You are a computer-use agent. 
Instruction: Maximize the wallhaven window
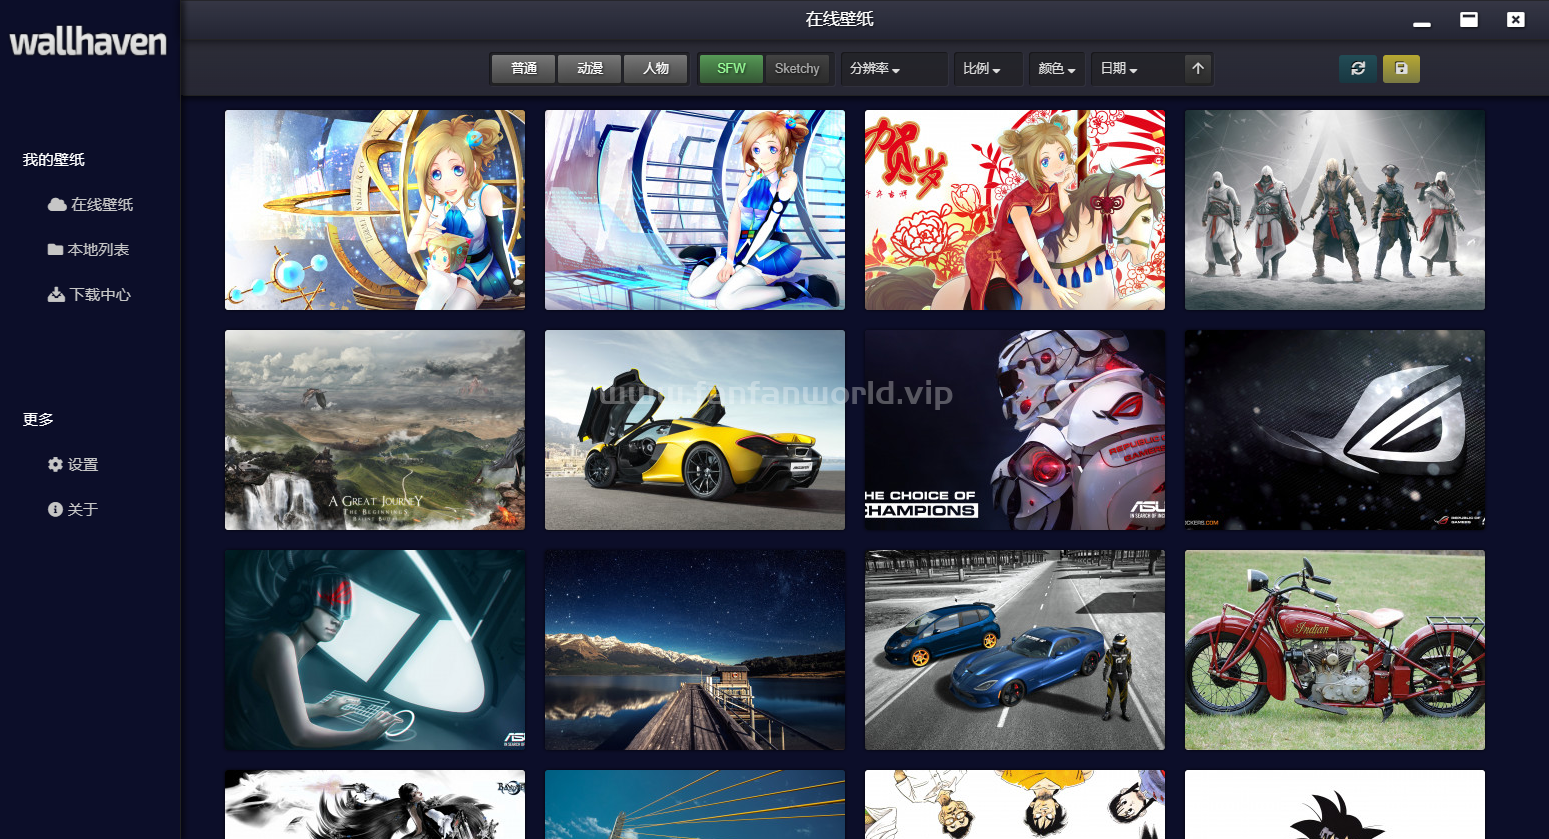click(x=1469, y=19)
